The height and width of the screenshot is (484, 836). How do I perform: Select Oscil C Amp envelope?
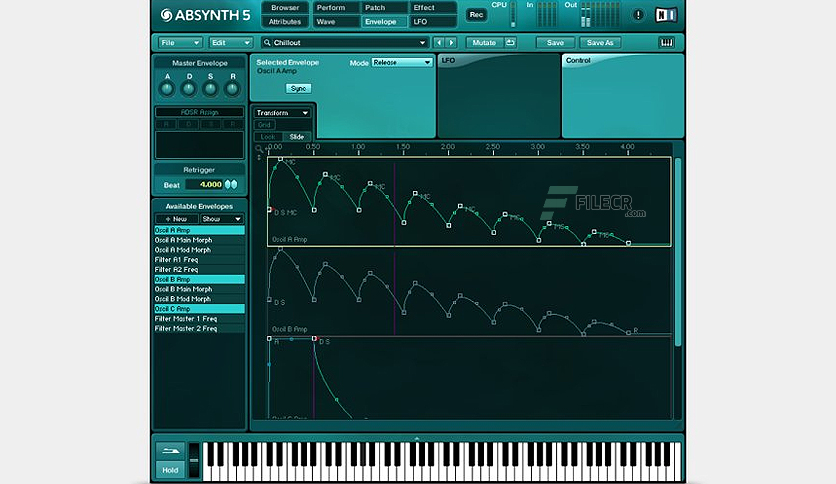click(199, 309)
